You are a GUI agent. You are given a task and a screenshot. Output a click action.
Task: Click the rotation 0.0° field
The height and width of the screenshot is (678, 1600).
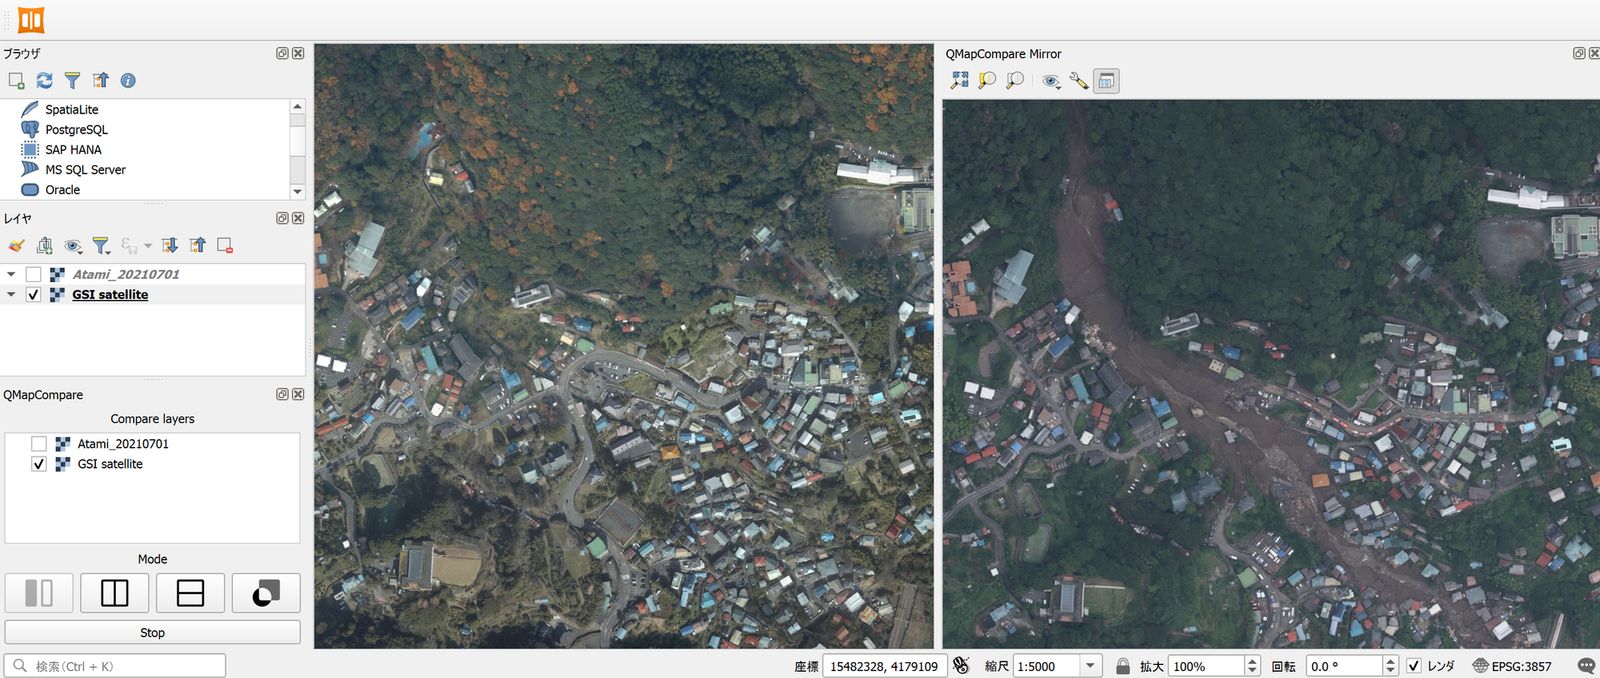pyautogui.click(x=1344, y=666)
